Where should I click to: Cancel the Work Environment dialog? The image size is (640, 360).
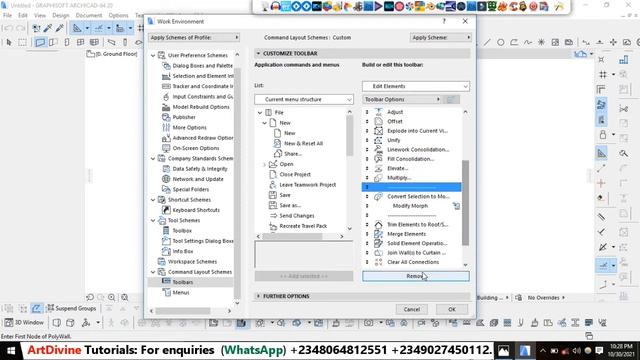click(x=411, y=309)
